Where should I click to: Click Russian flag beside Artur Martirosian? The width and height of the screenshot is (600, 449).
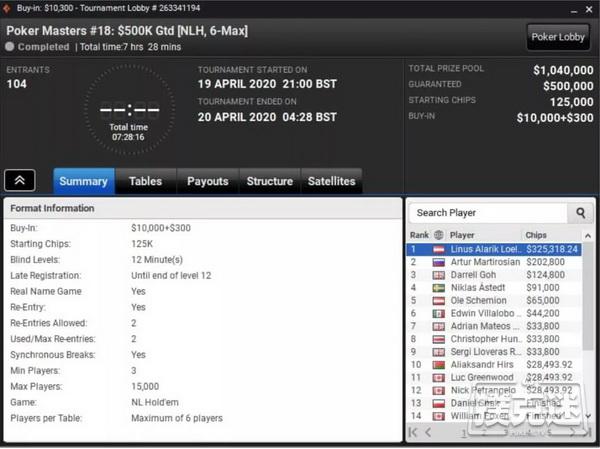[x=439, y=262]
